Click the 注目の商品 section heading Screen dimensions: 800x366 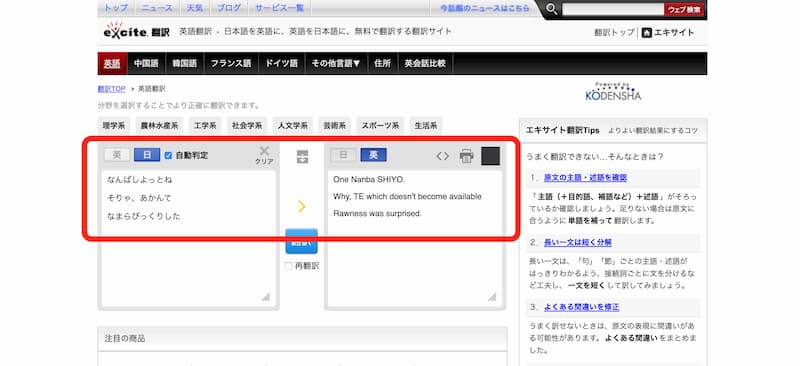[124, 338]
